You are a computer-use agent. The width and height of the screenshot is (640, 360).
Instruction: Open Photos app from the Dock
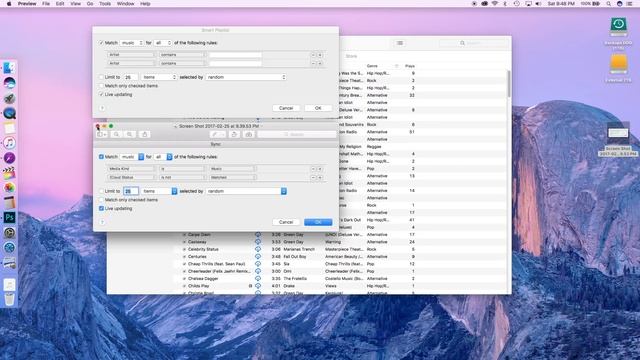(9, 188)
